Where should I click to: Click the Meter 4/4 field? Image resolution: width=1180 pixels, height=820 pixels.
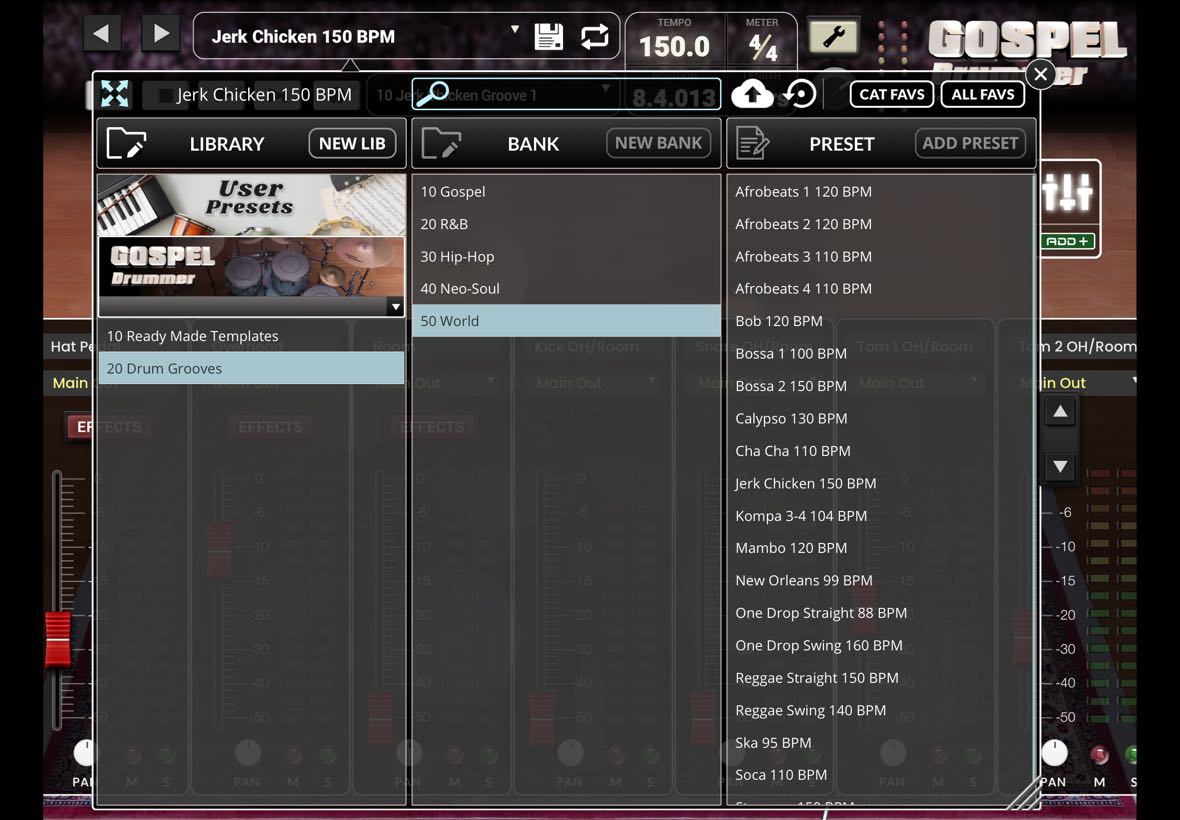[x=762, y=47]
